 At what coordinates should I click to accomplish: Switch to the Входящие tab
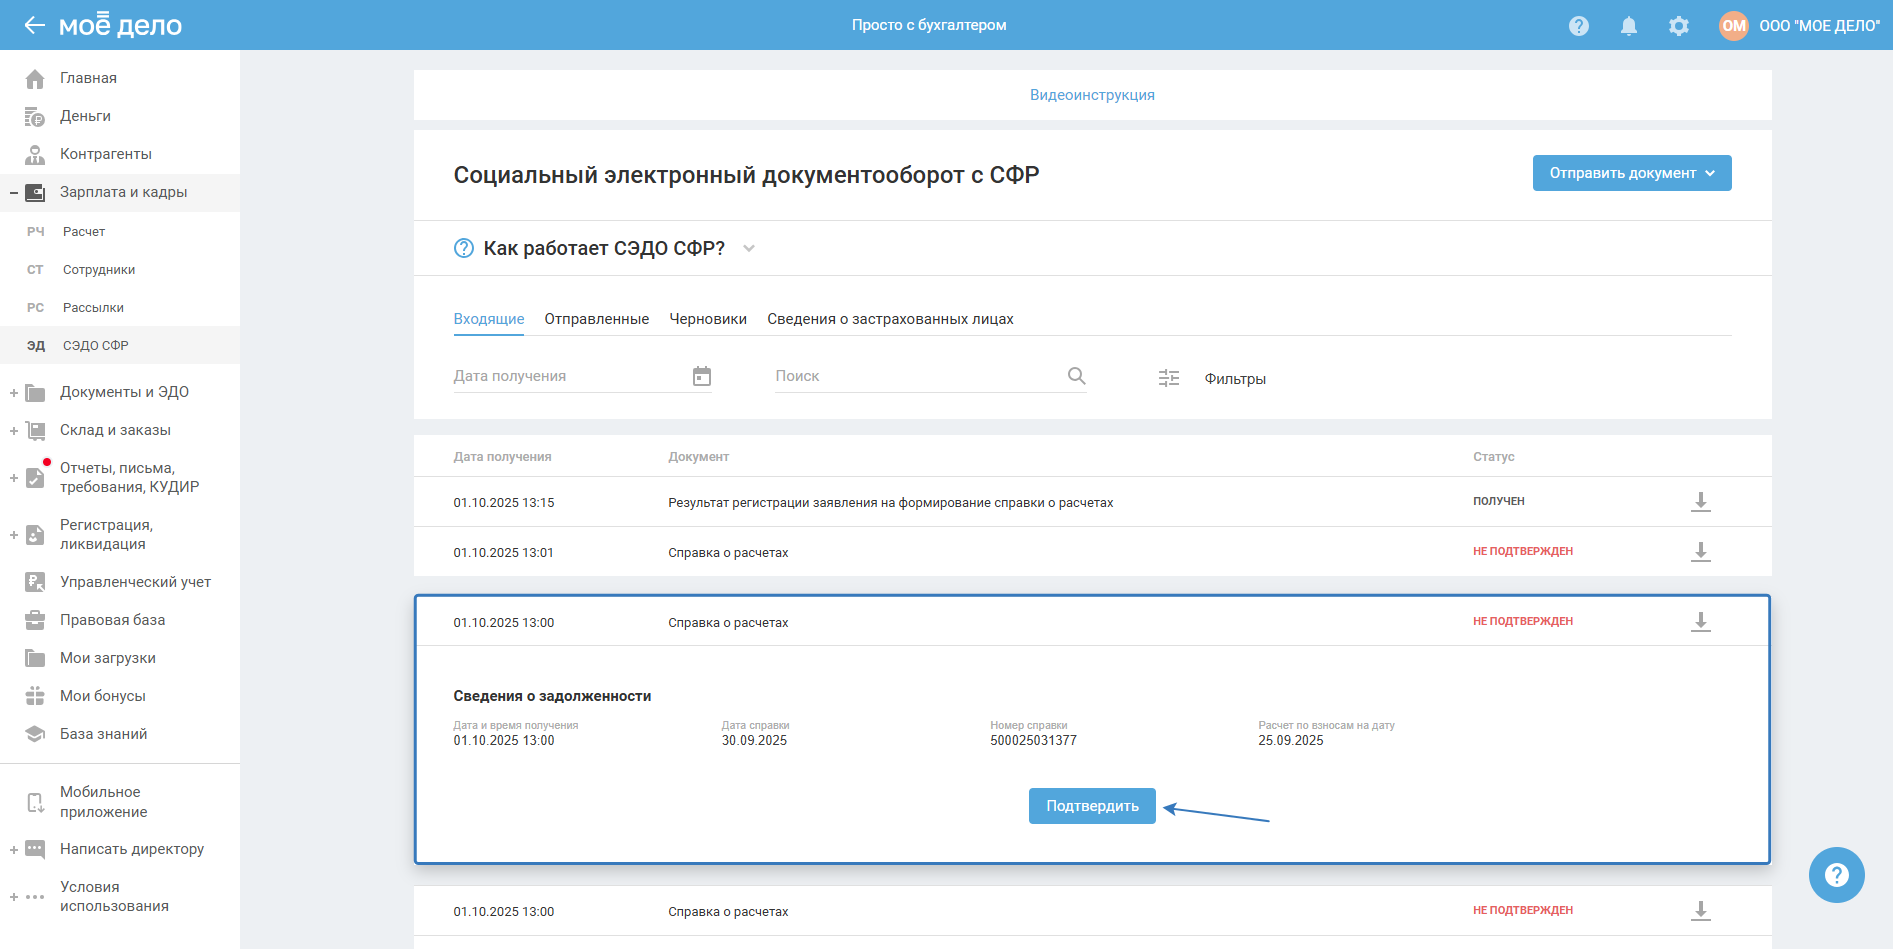tap(489, 319)
